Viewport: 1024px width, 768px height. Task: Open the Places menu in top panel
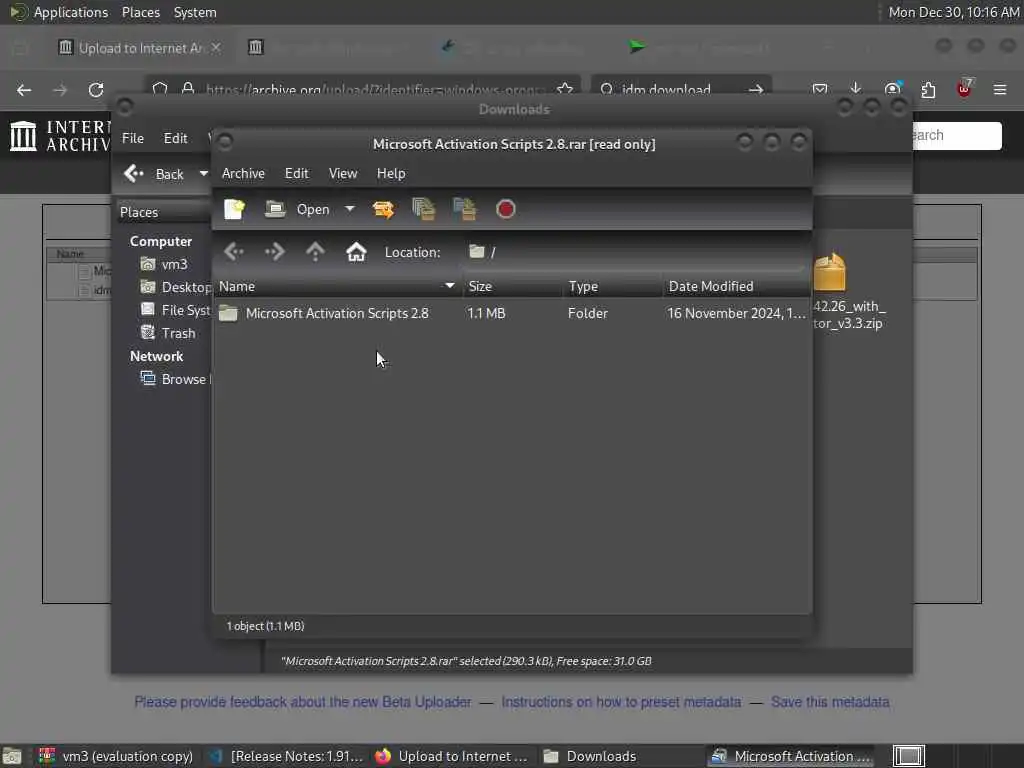pyautogui.click(x=140, y=12)
